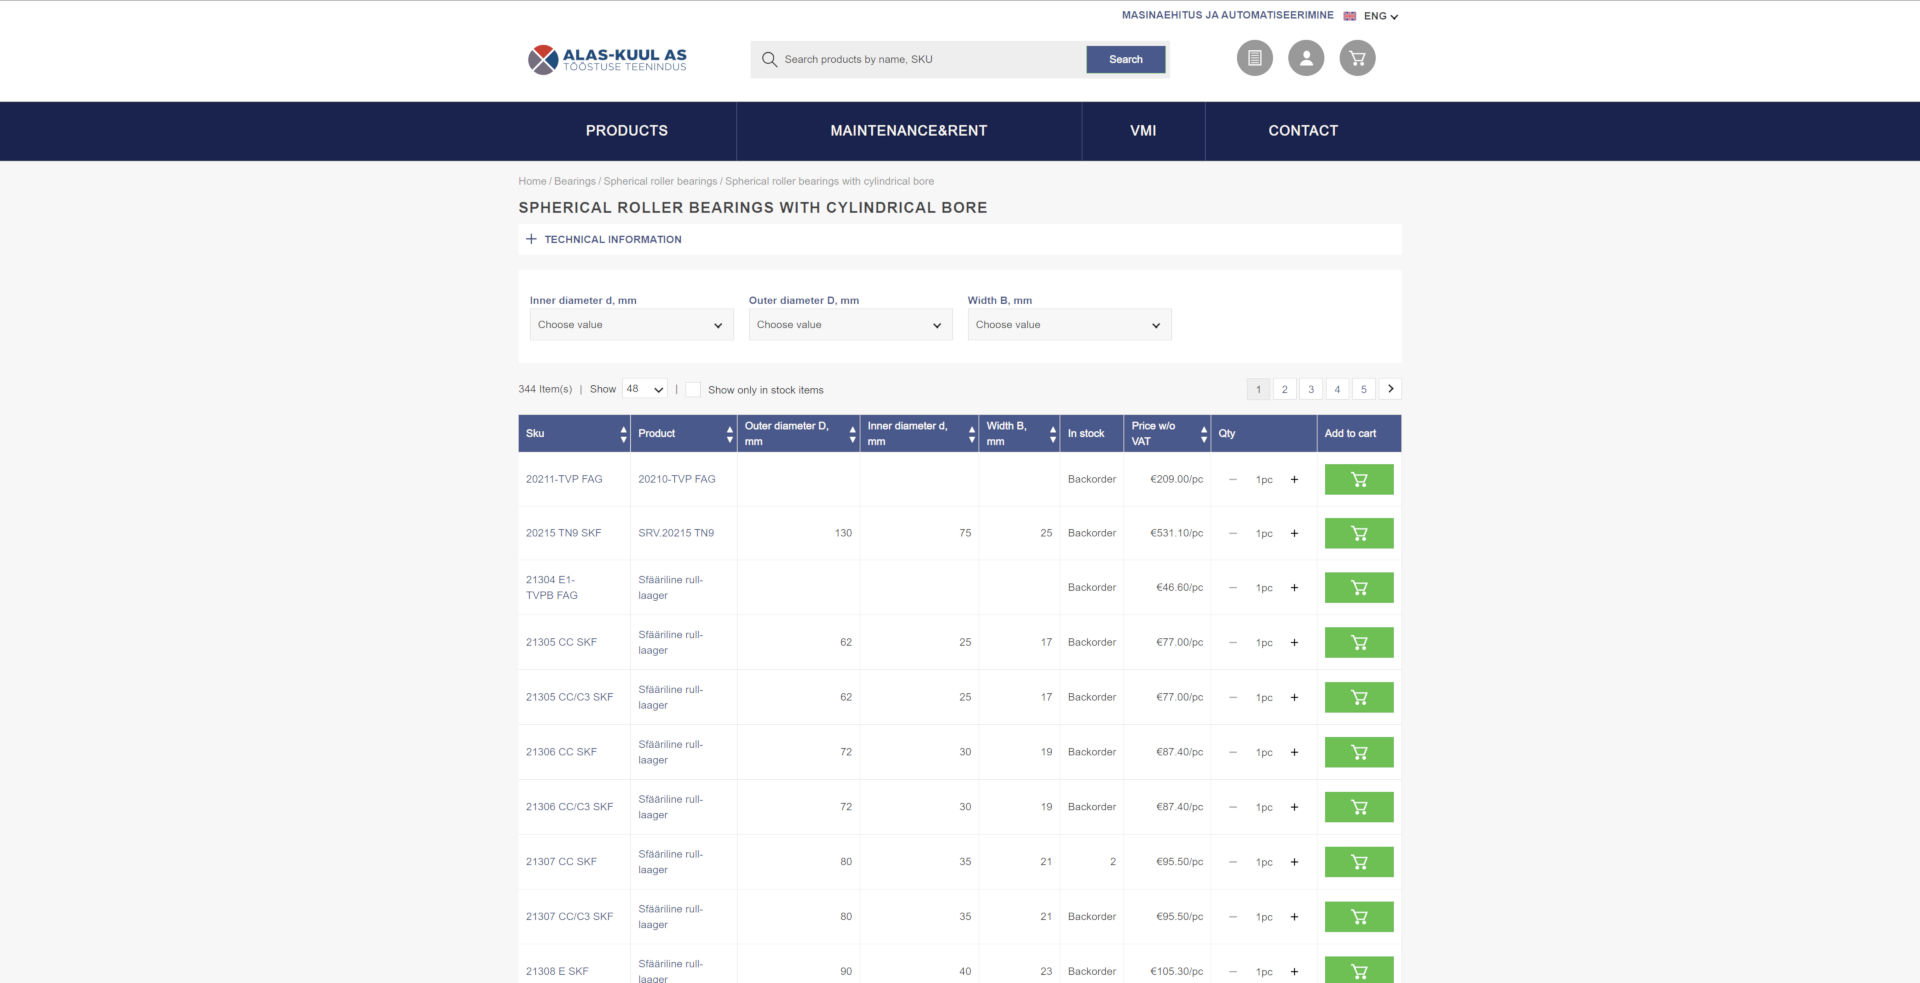Open the order list icon in header
Viewport: 1920px width, 983px height.
coord(1255,58)
